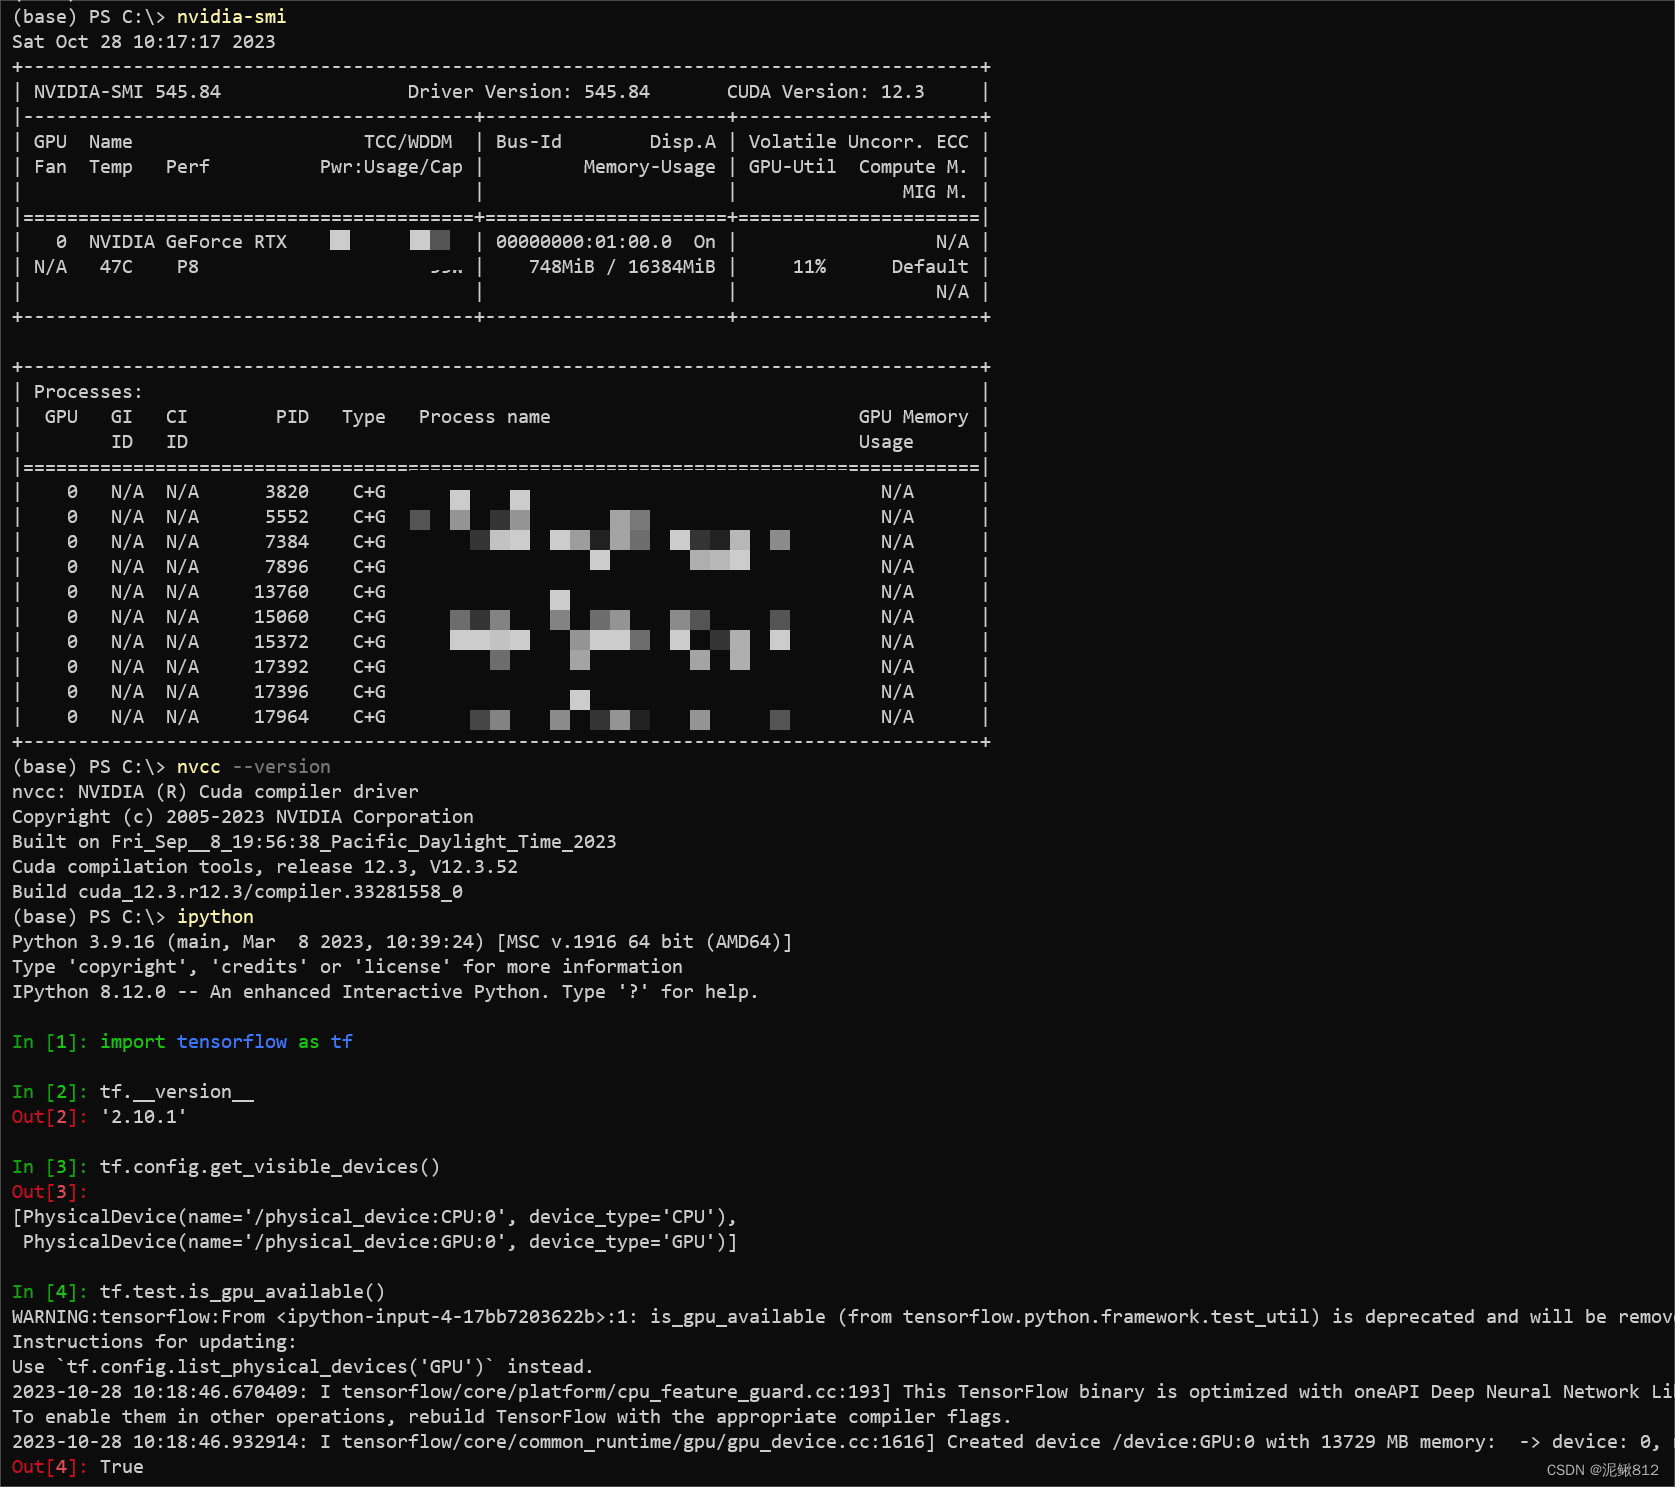Screen dimensions: 1675x1487
Task: Click the 'Python 3.9.16' version line
Action: (402, 942)
